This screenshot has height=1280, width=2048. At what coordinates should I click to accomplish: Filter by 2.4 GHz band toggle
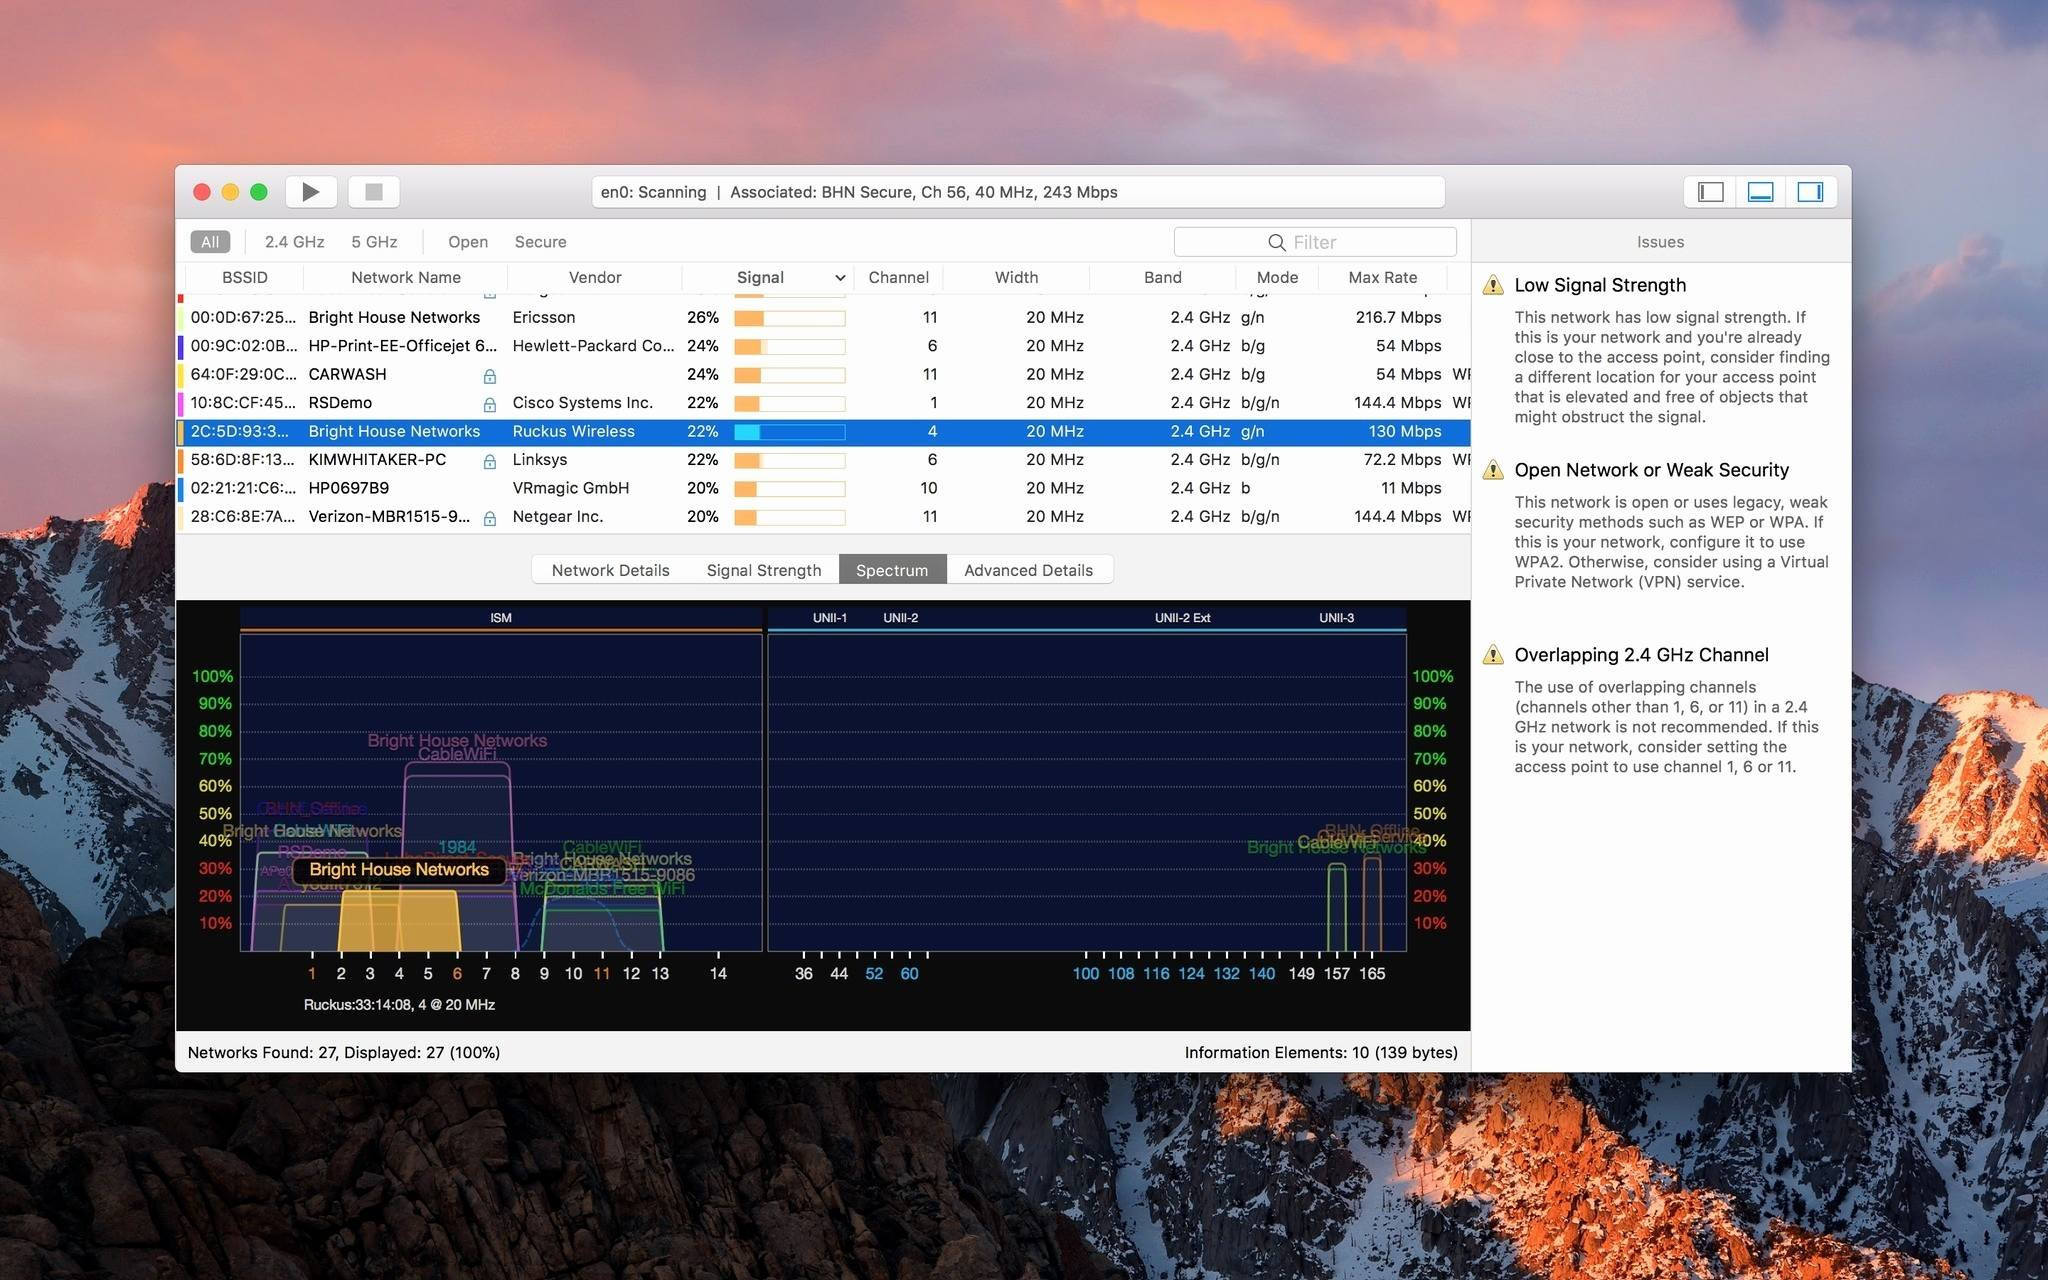[x=289, y=240]
